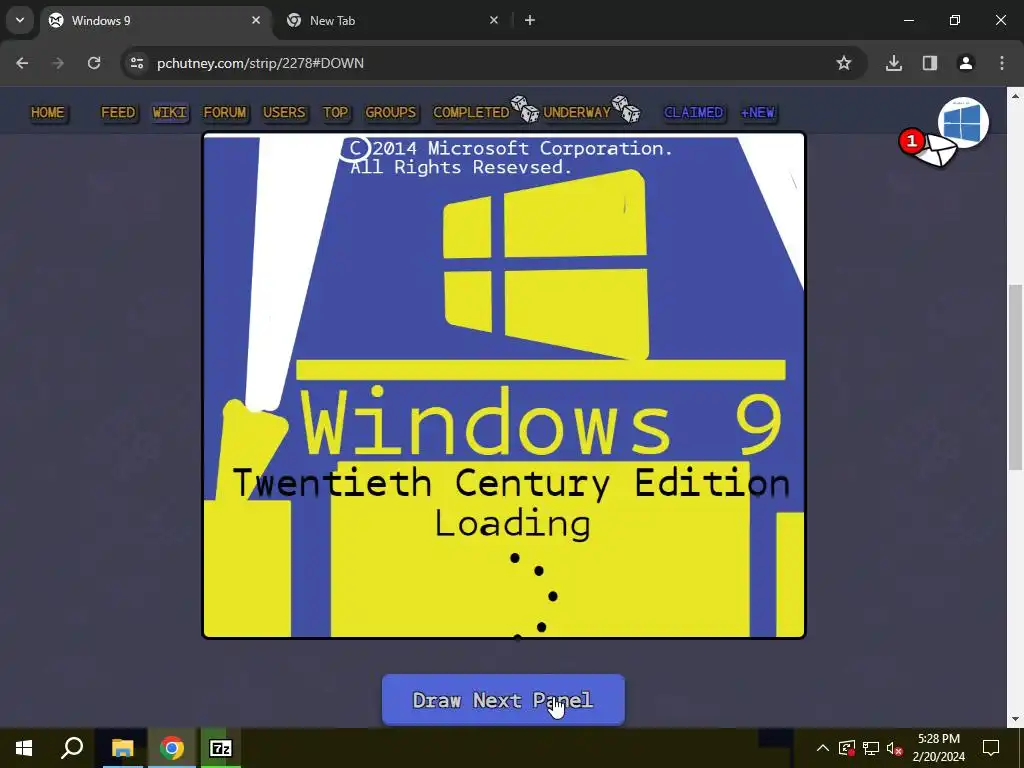The image size is (1024, 768).
Task: Open the notification center icon
Action: tap(991, 748)
